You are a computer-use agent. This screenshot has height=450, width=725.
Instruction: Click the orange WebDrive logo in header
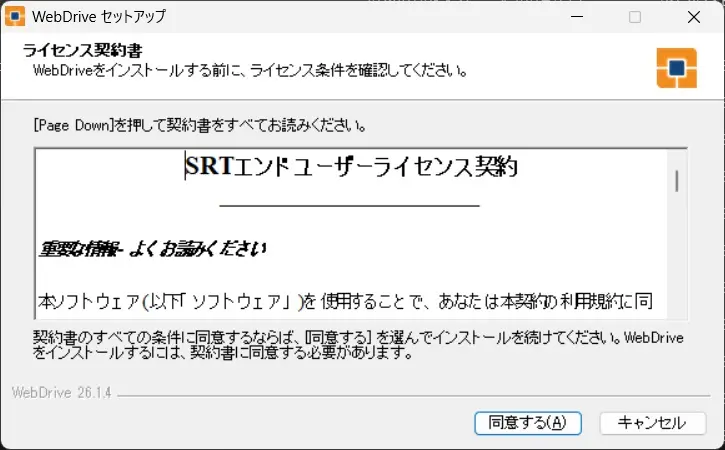click(676, 68)
